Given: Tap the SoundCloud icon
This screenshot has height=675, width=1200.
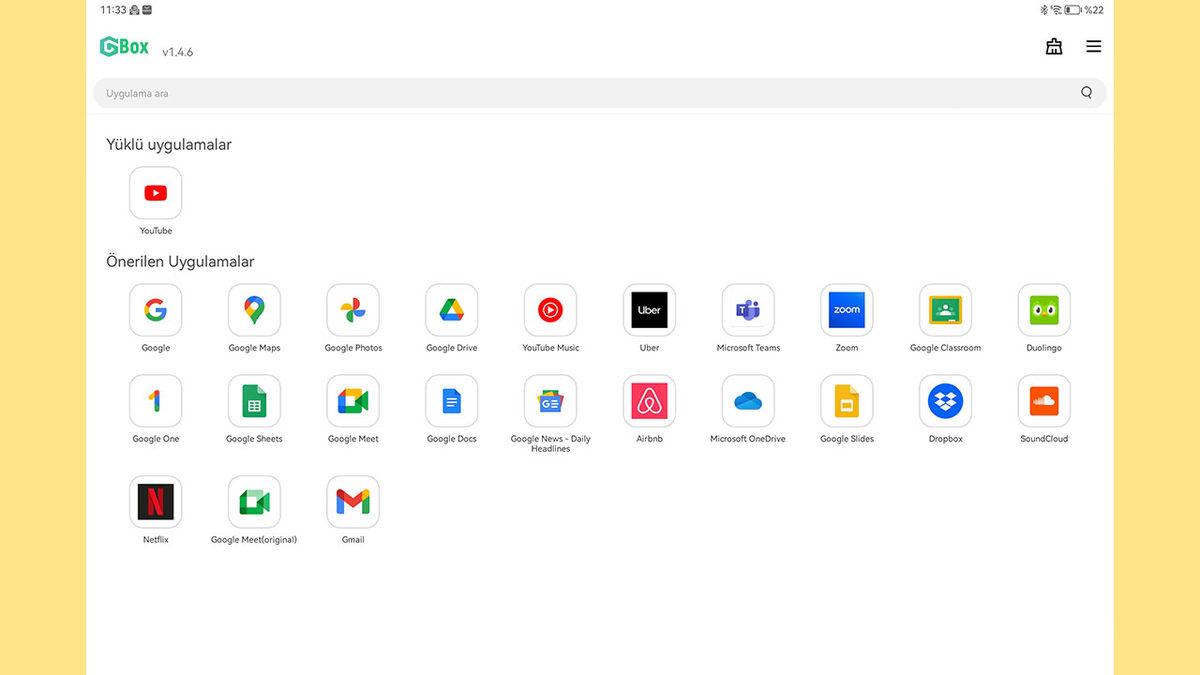Looking at the screenshot, I should [x=1044, y=401].
